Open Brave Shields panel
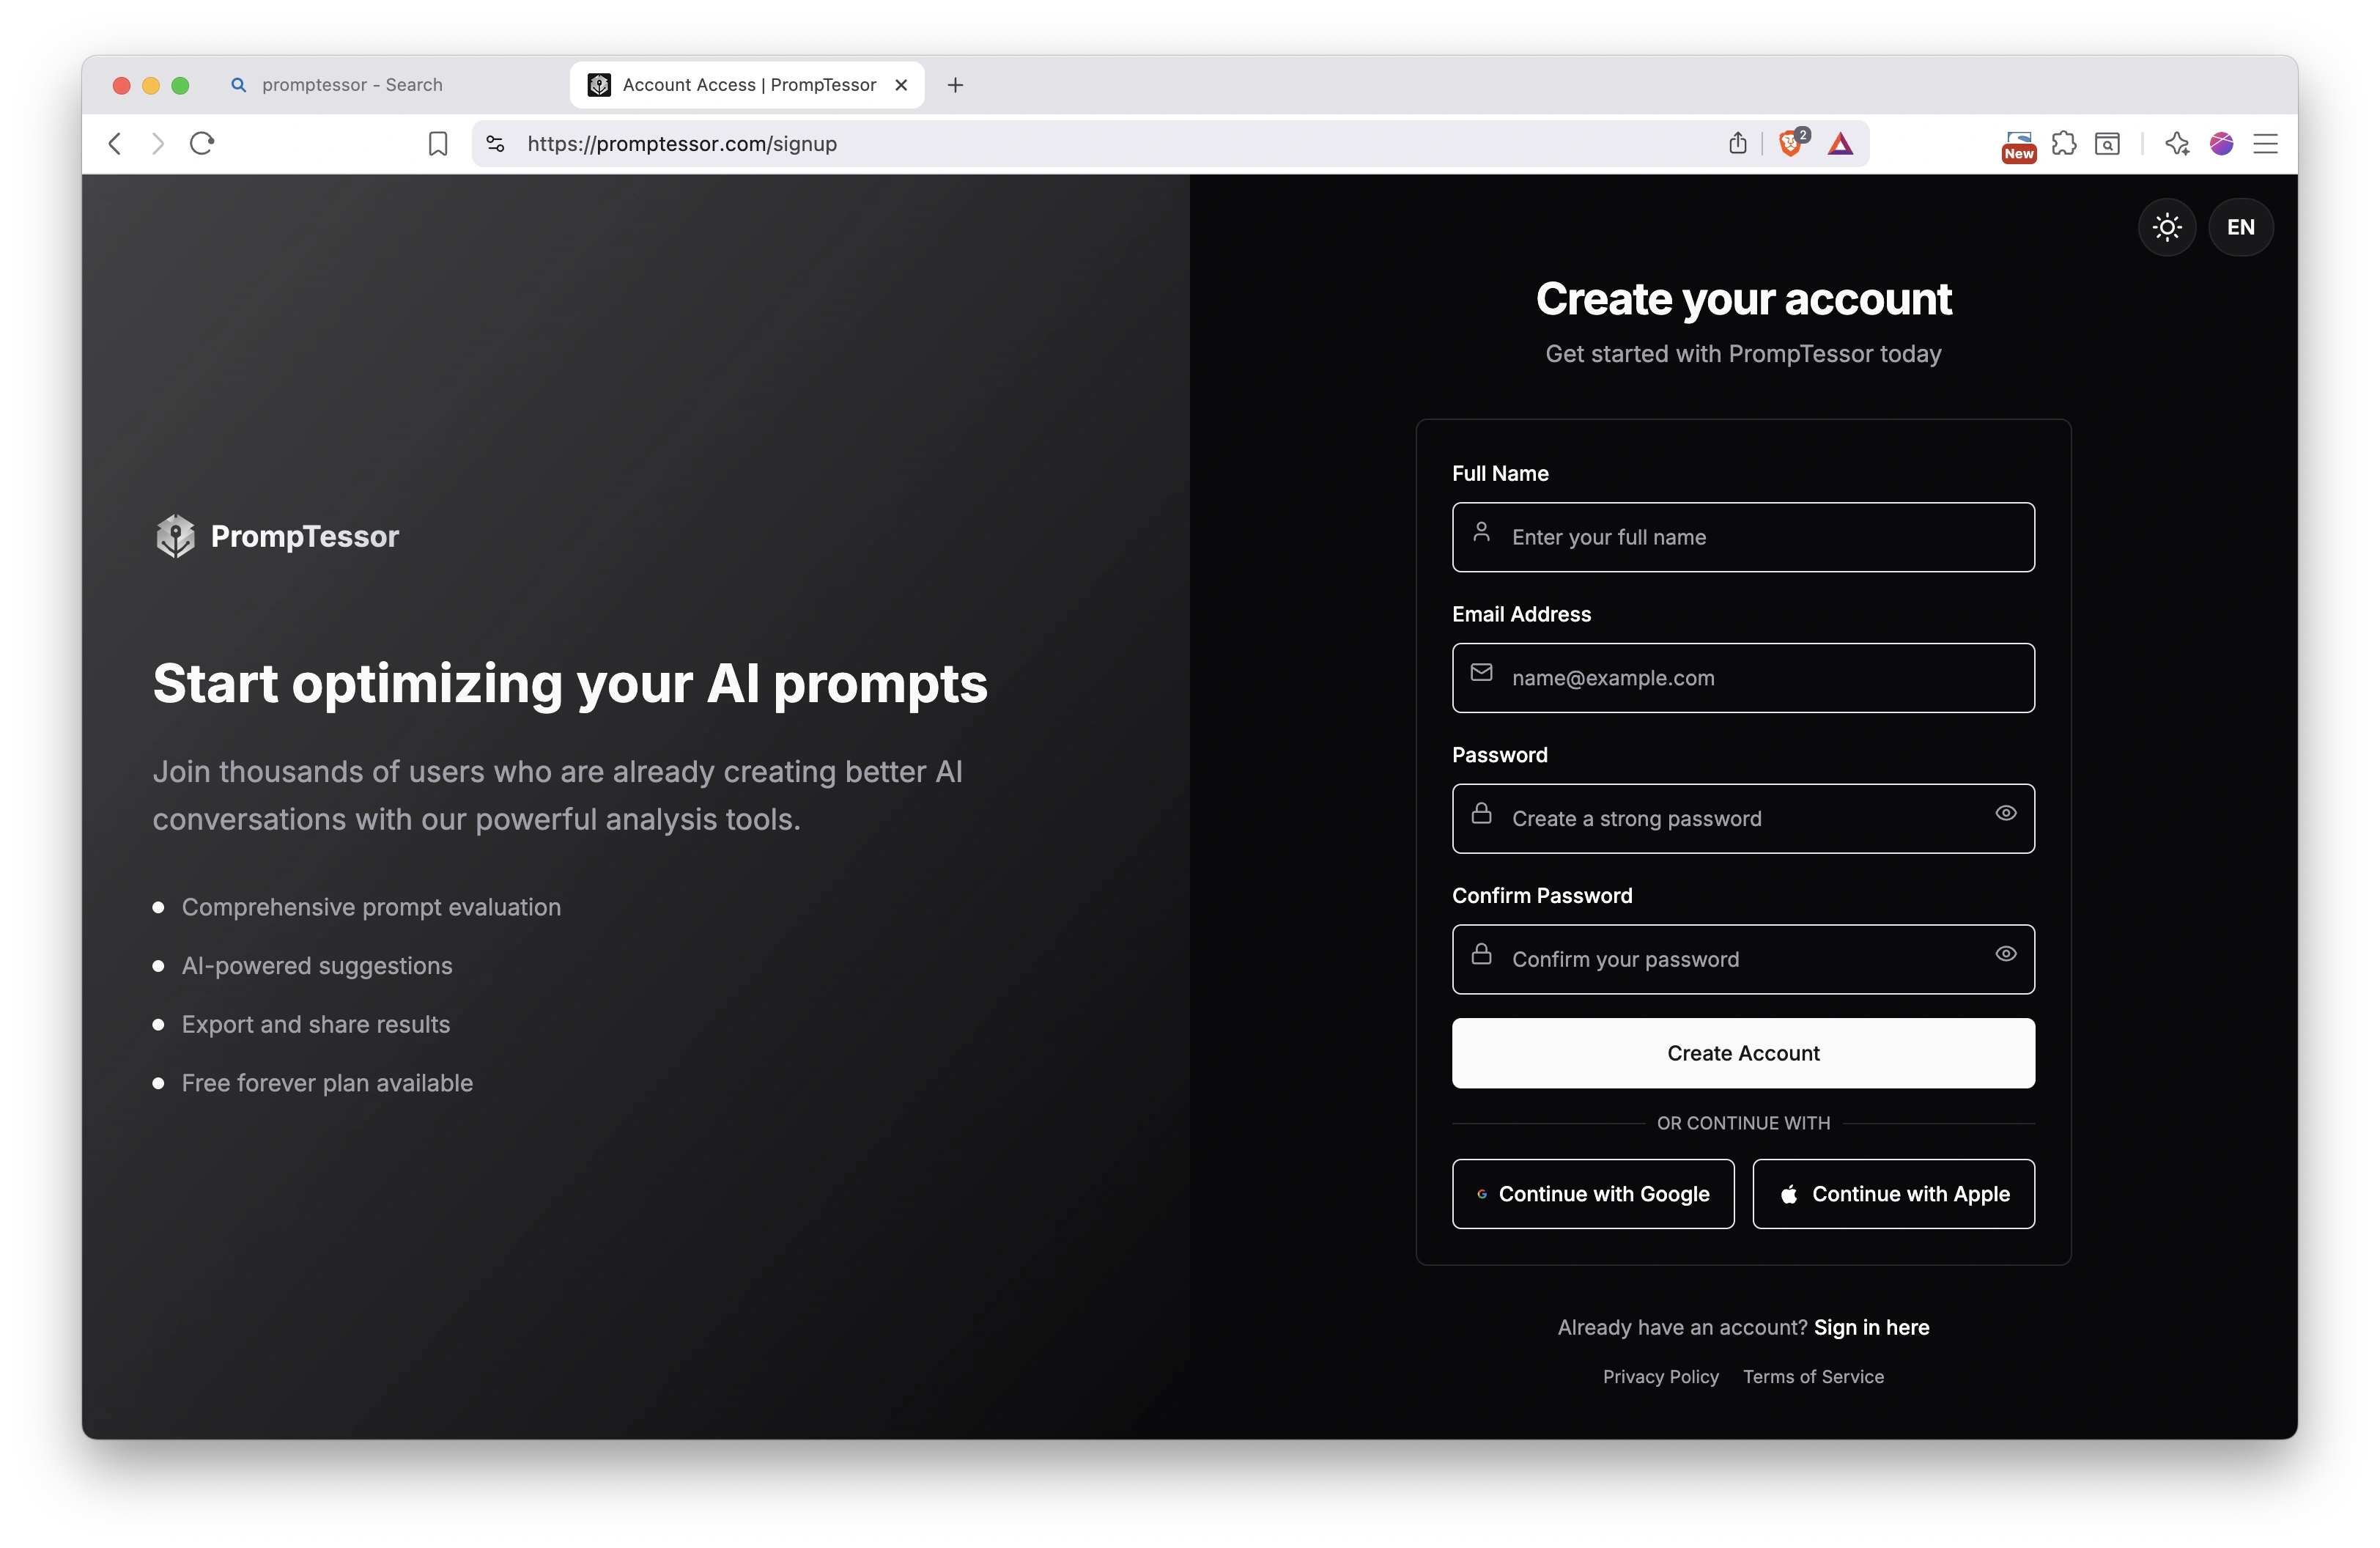Image resolution: width=2380 pixels, height=1548 pixels. click(x=1791, y=143)
